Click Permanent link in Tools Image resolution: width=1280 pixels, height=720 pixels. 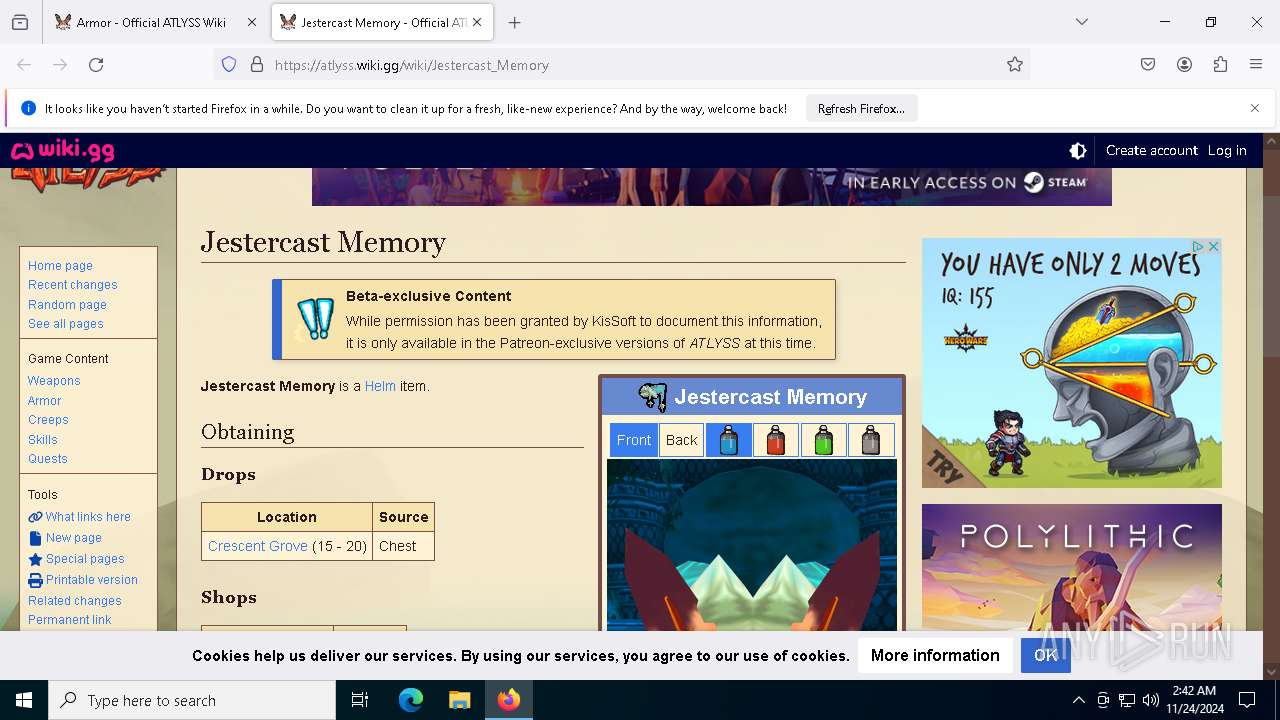pos(70,620)
